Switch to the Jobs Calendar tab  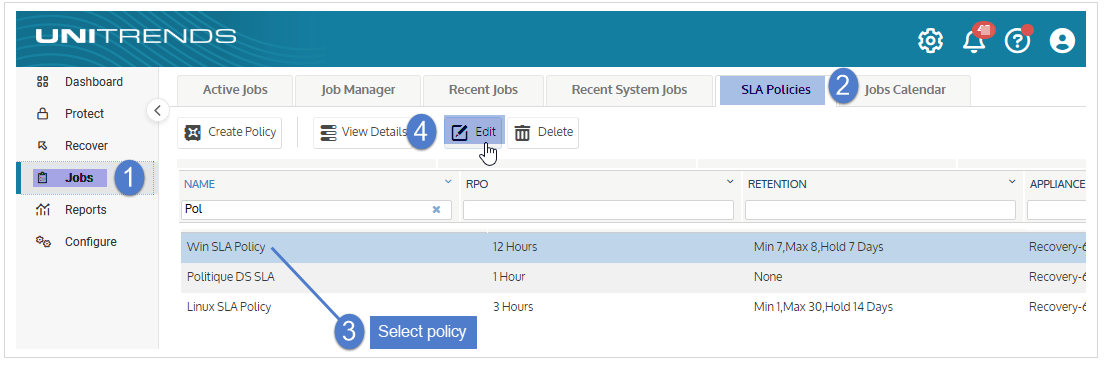(x=904, y=90)
